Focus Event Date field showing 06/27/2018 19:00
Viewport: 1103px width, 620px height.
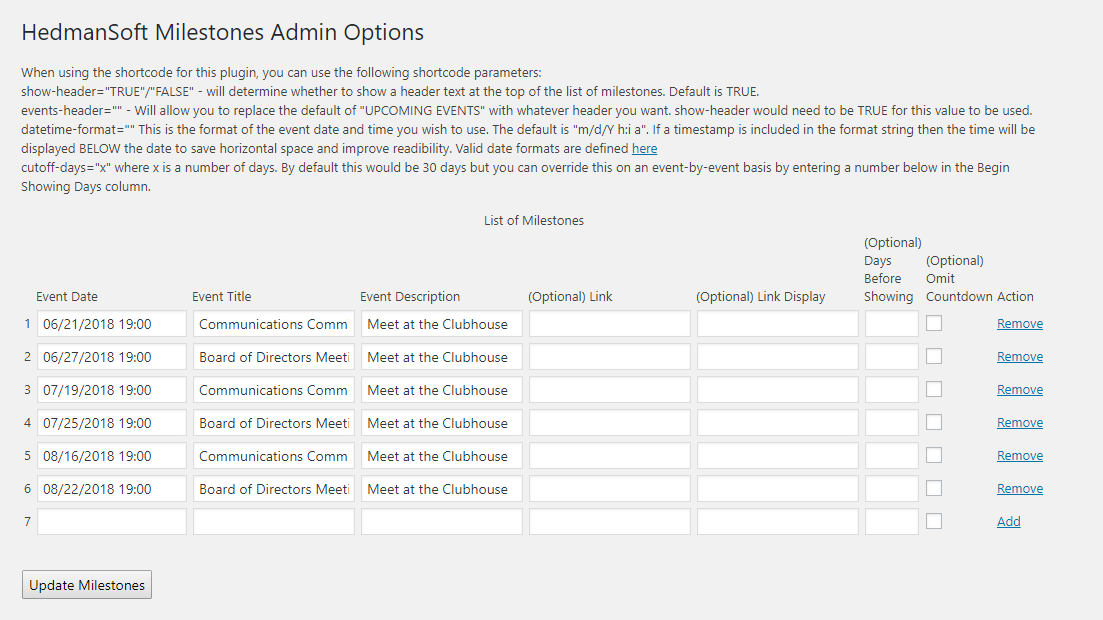tap(112, 357)
